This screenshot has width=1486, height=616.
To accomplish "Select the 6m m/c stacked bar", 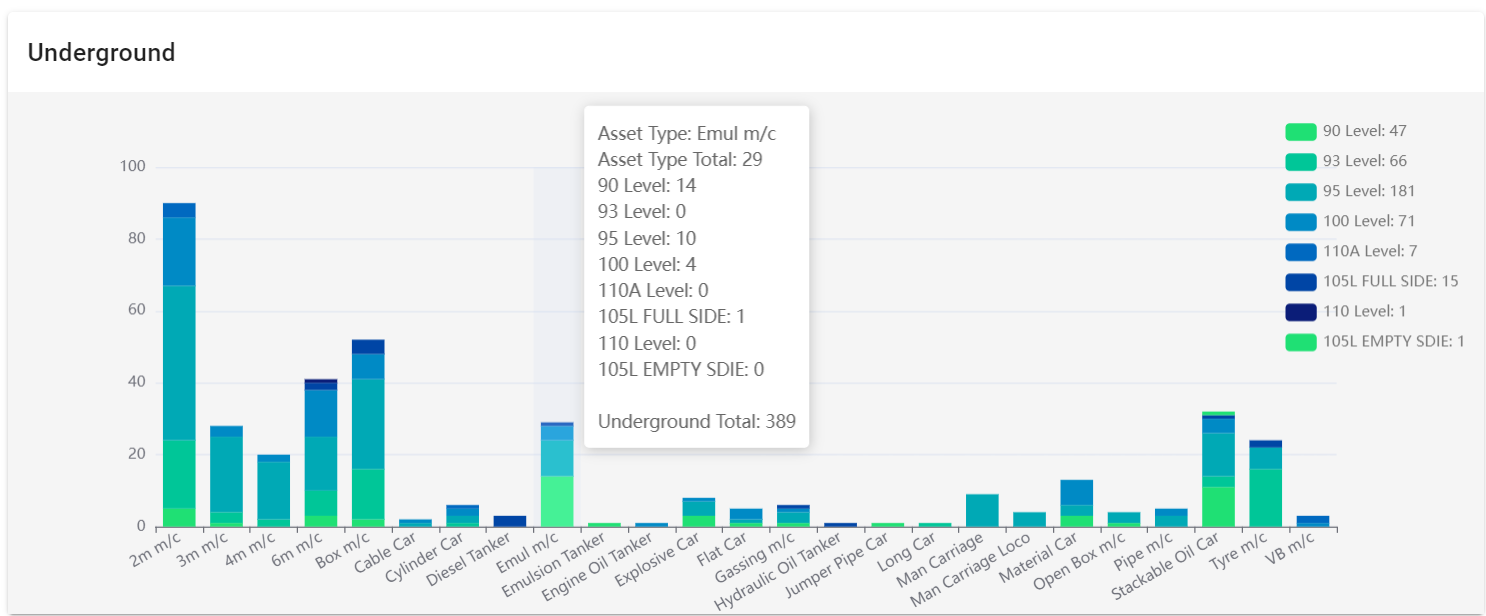I will click(321, 453).
